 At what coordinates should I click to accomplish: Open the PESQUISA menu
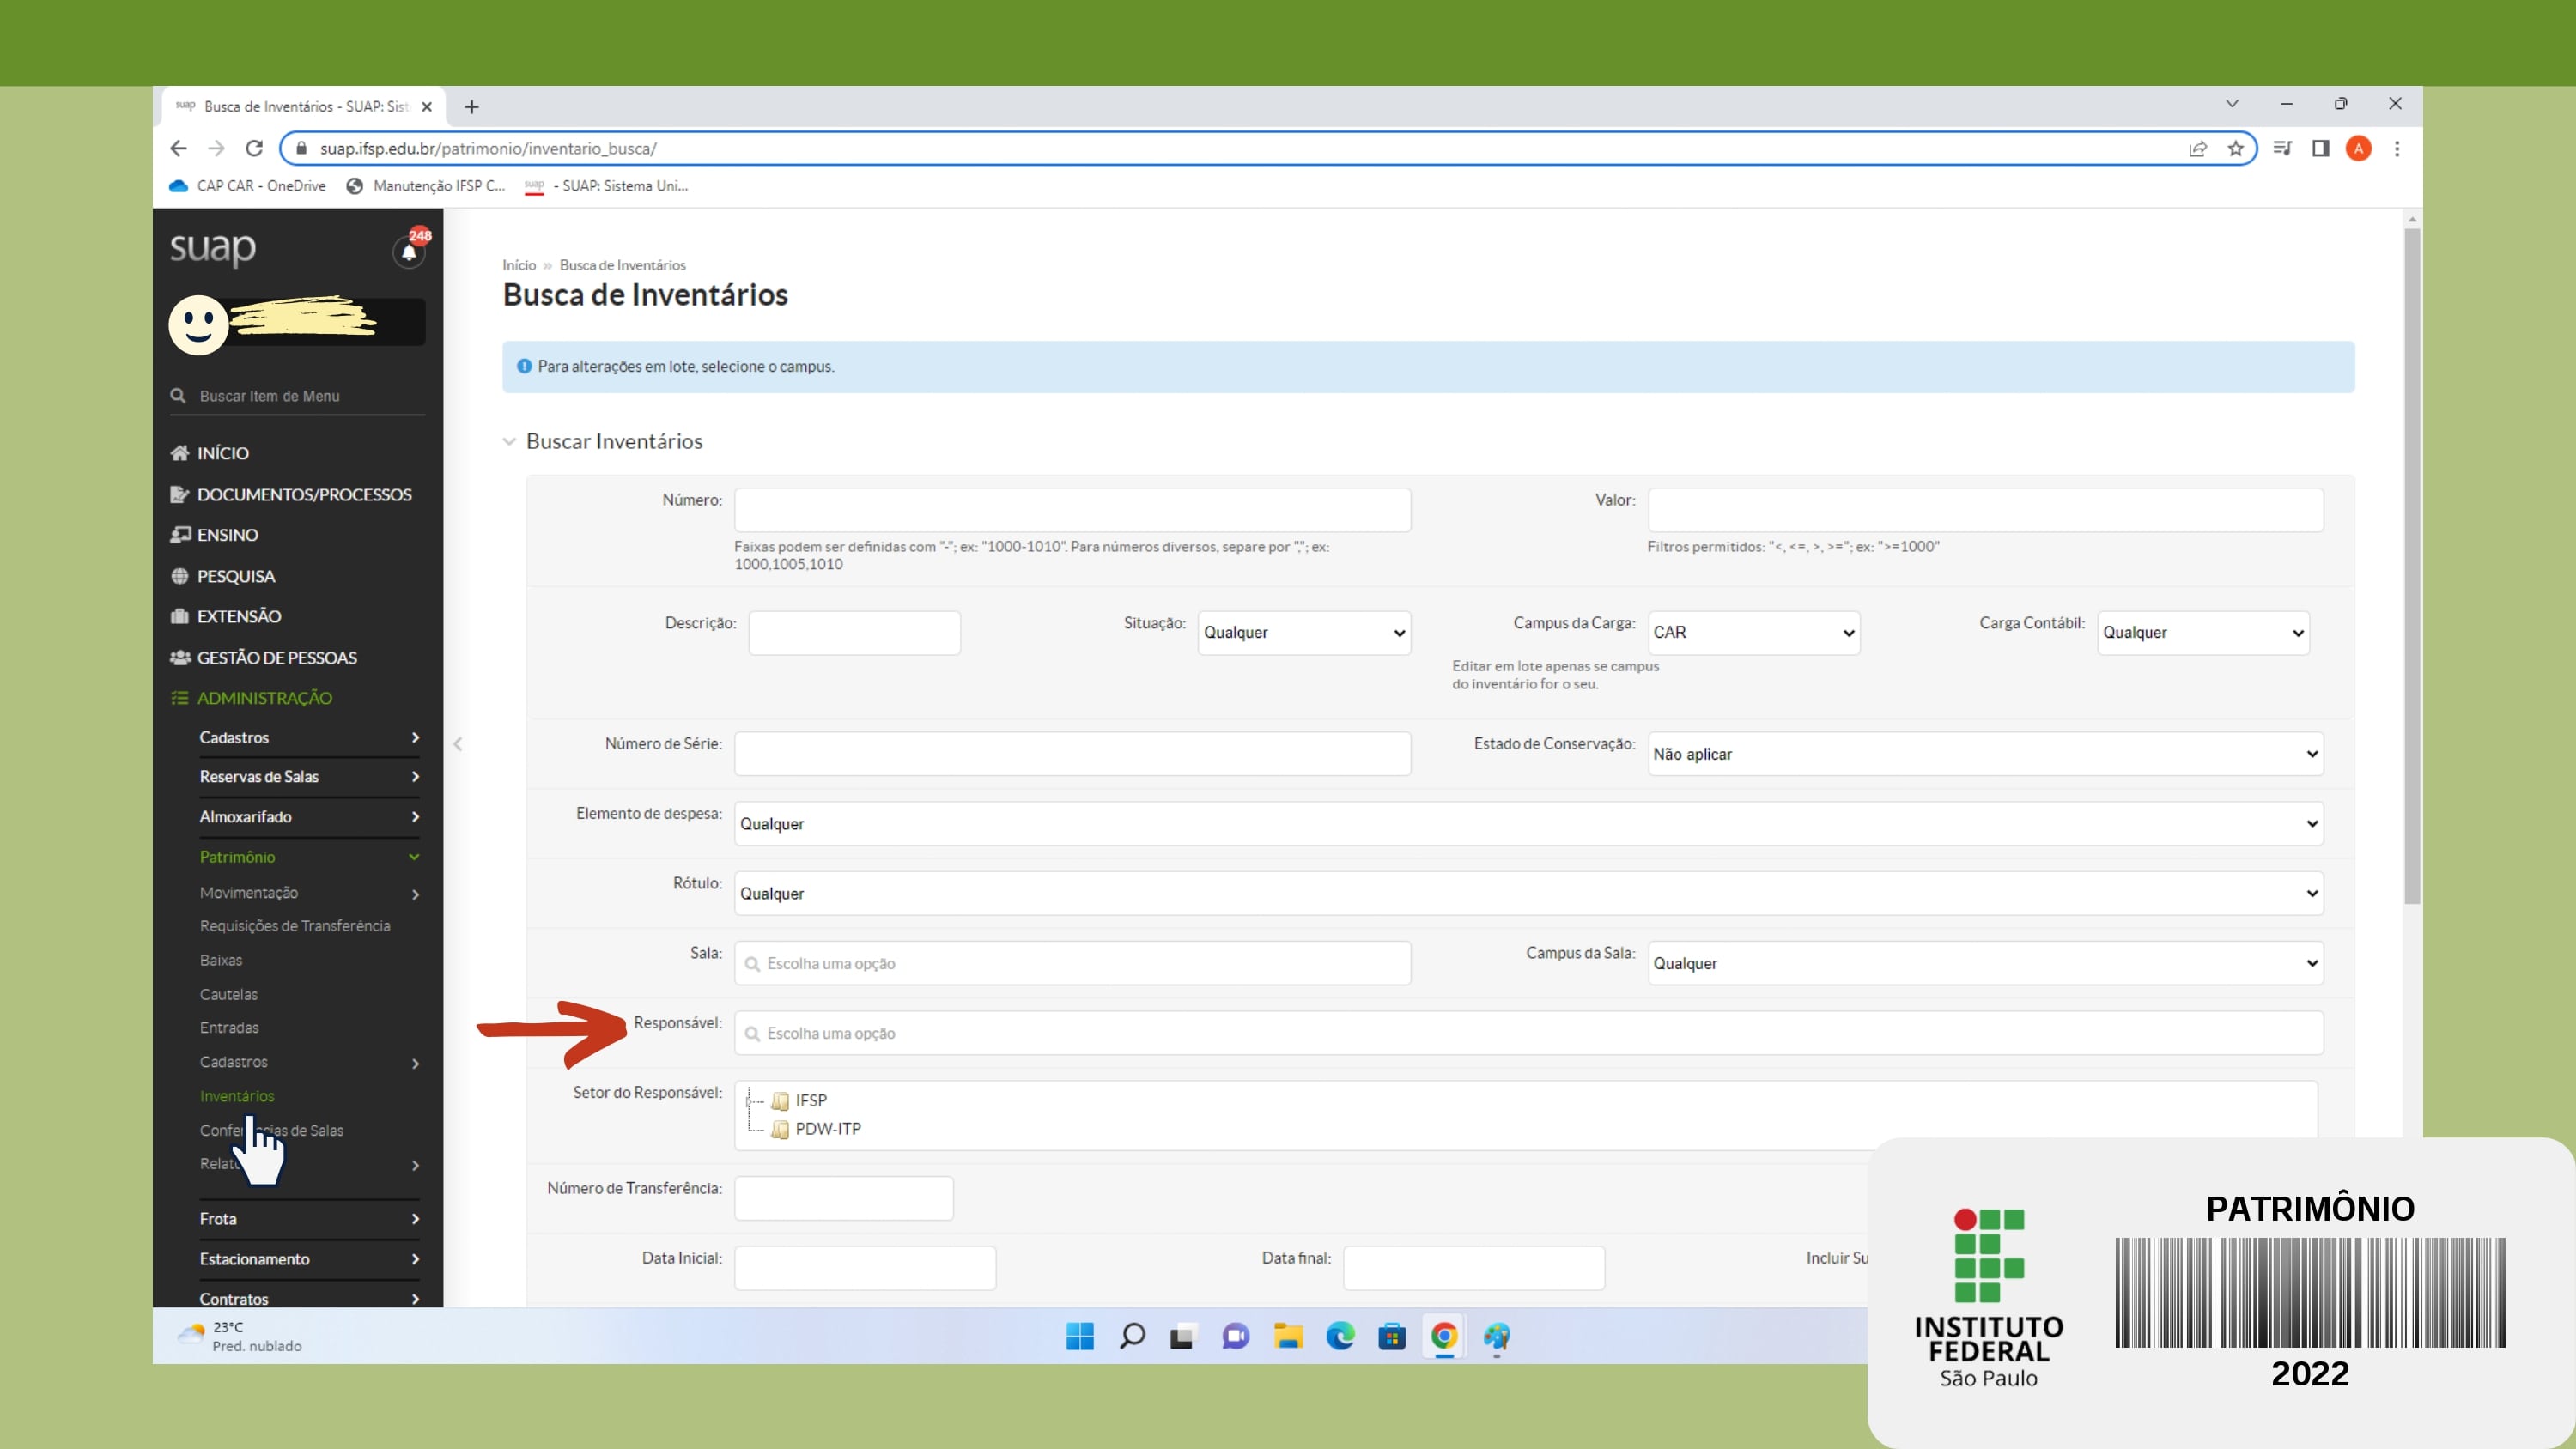(x=223, y=576)
